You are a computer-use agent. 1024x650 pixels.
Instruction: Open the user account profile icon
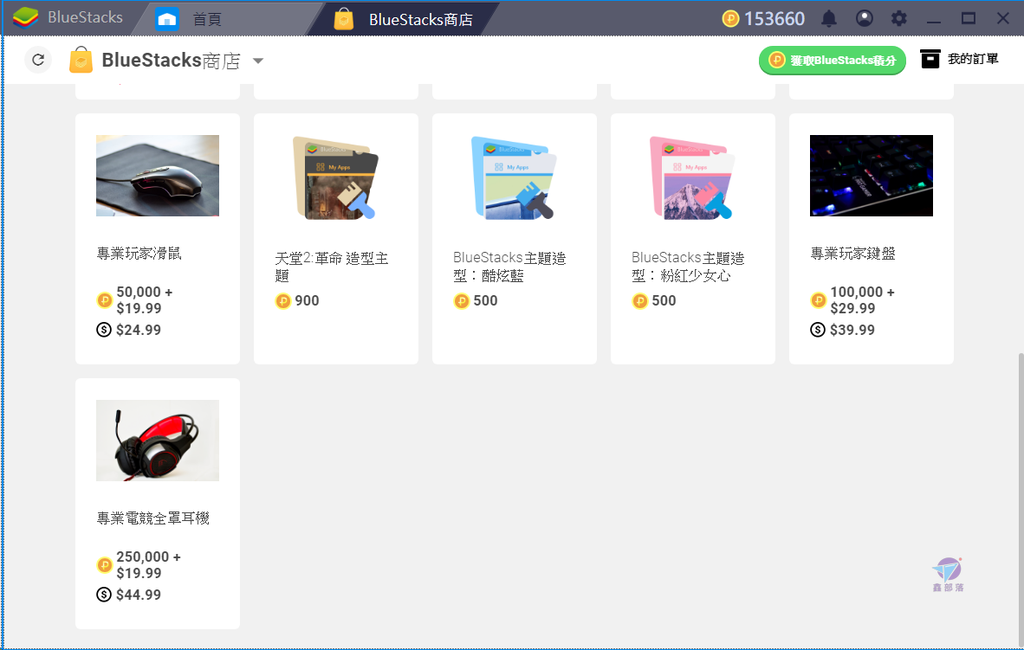tap(864, 18)
